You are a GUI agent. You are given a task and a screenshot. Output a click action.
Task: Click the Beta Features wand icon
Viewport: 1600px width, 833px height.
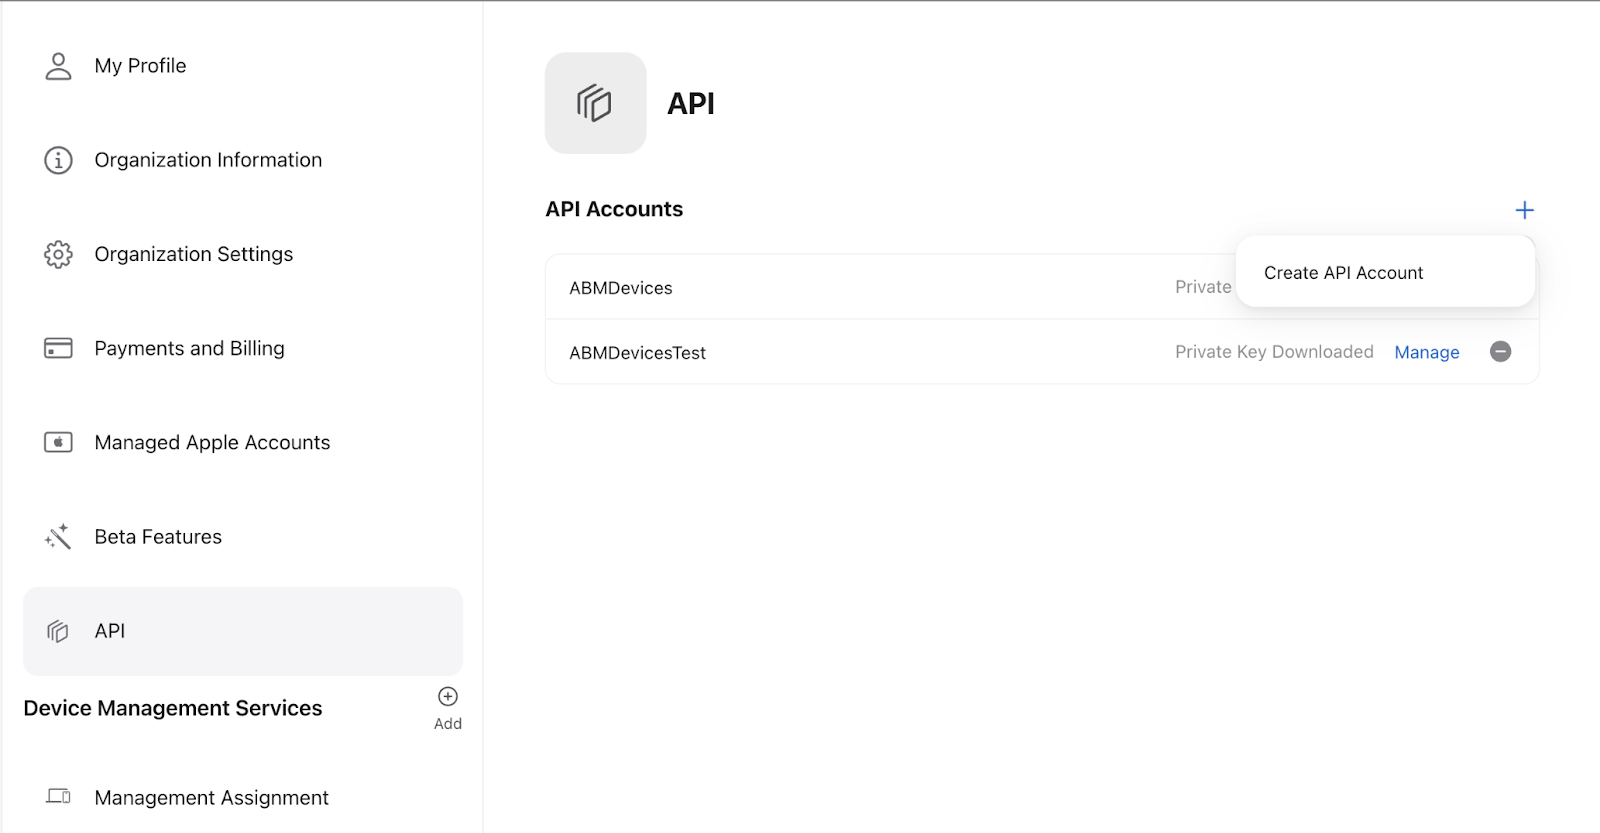tap(58, 537)
